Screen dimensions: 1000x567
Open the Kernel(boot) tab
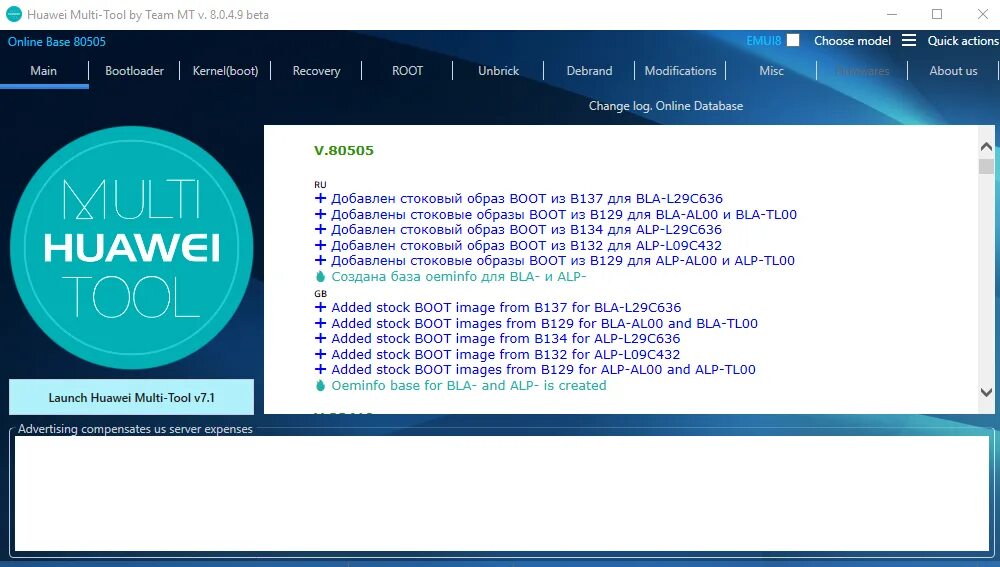[x=225, y=71]
